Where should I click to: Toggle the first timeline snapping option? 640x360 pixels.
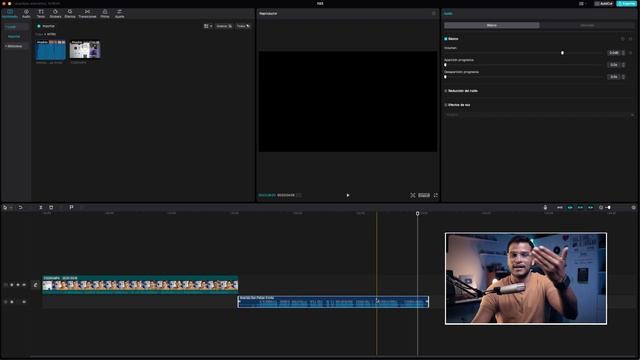pyautogui.click(x=560, y=208)
